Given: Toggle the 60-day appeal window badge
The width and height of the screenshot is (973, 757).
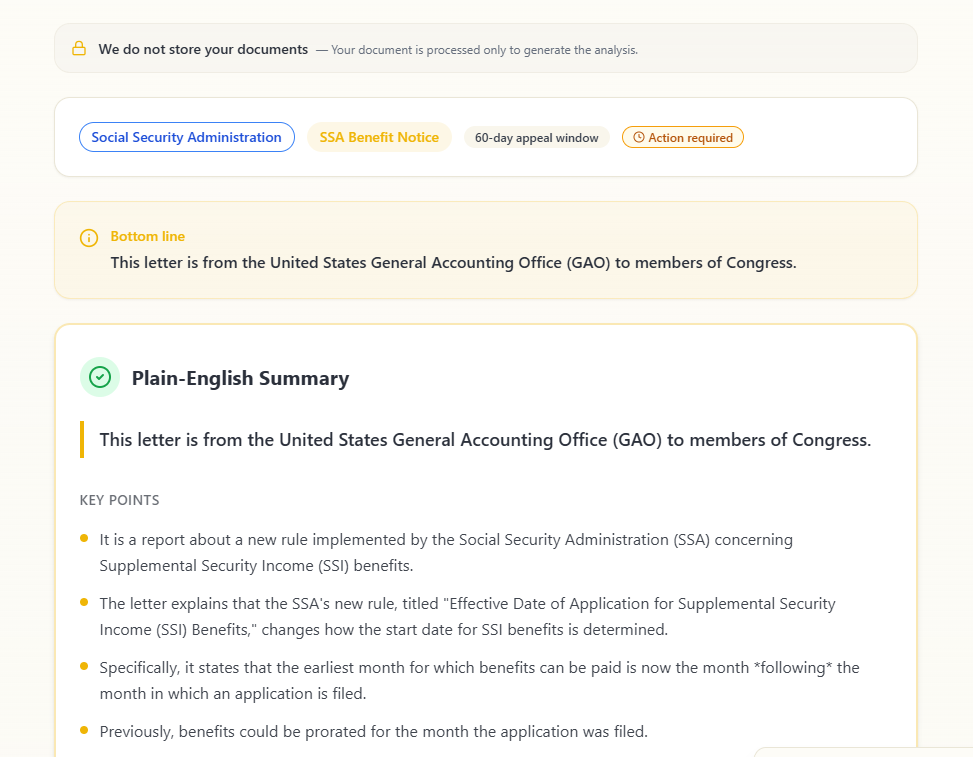Looking at the screenshot, I should pyautogui.click(x=537, y=137).
